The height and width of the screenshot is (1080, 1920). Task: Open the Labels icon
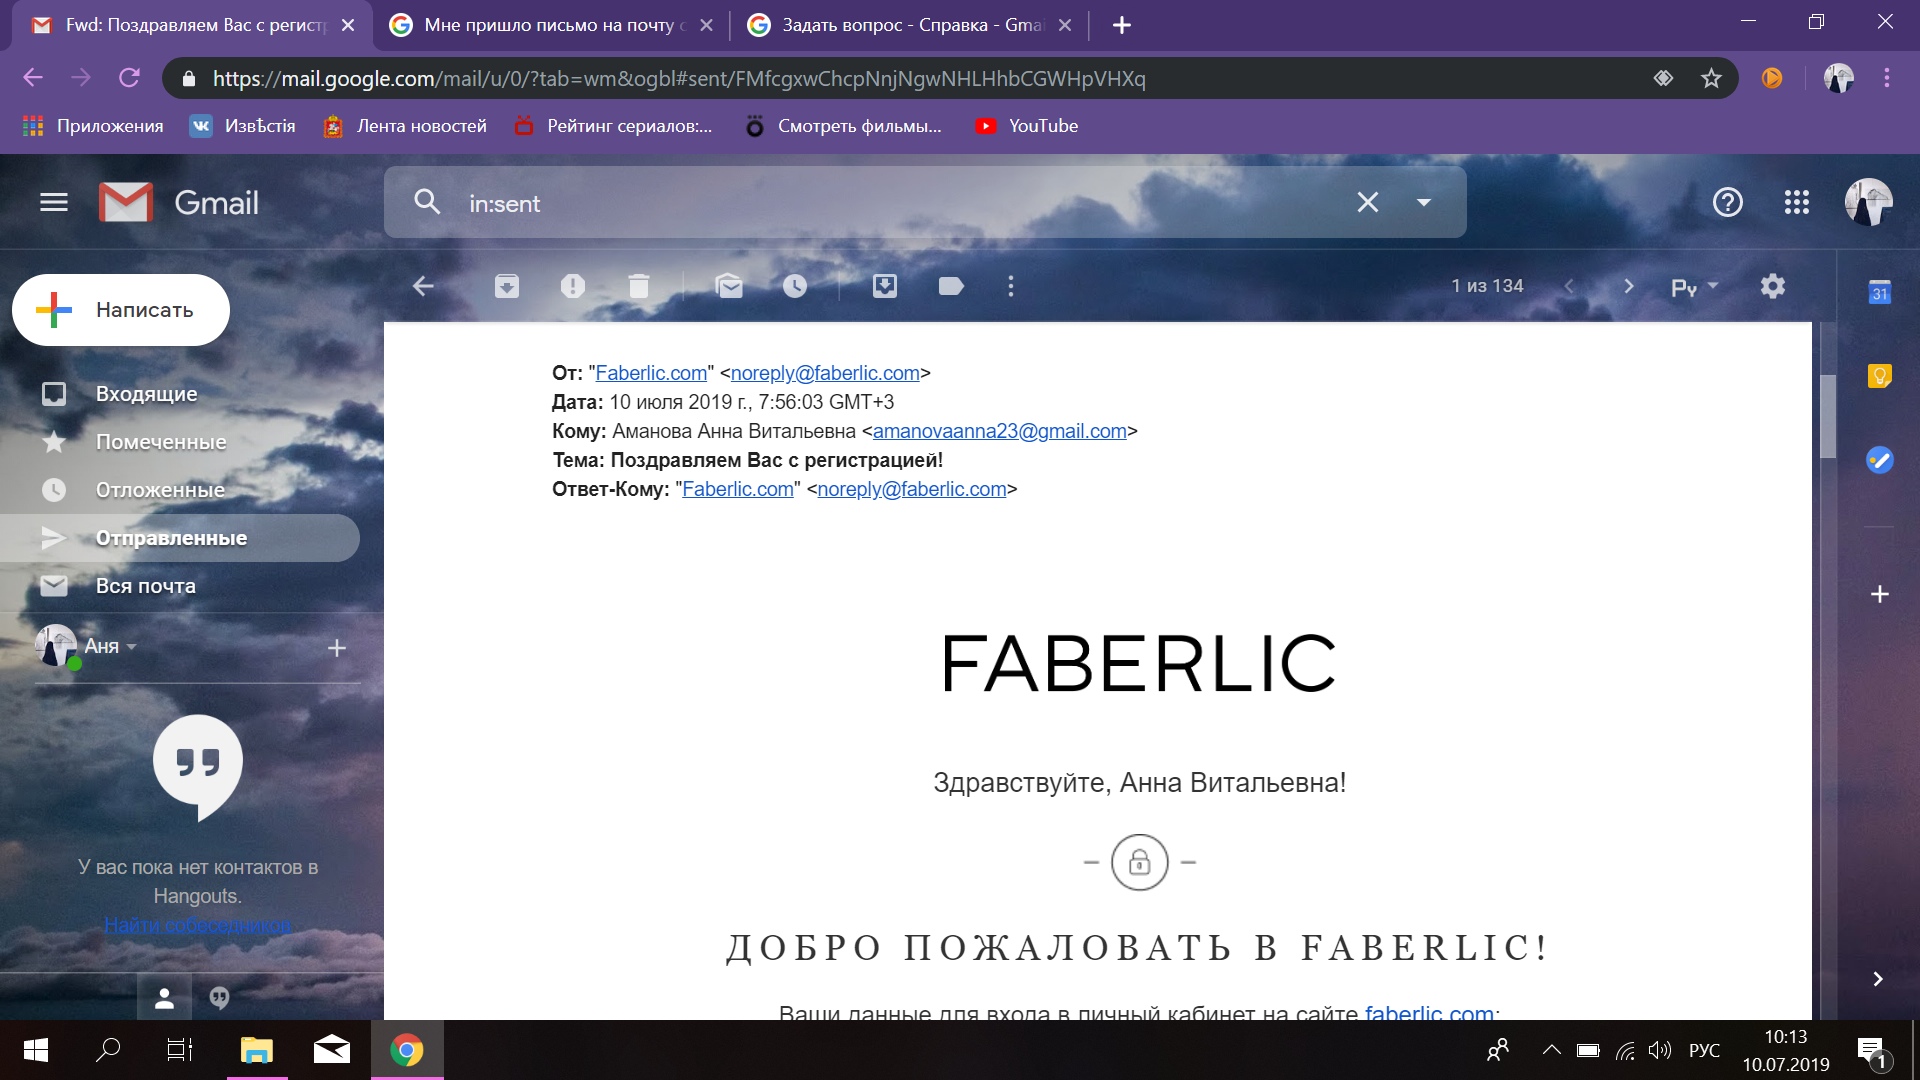coord(951,287)
